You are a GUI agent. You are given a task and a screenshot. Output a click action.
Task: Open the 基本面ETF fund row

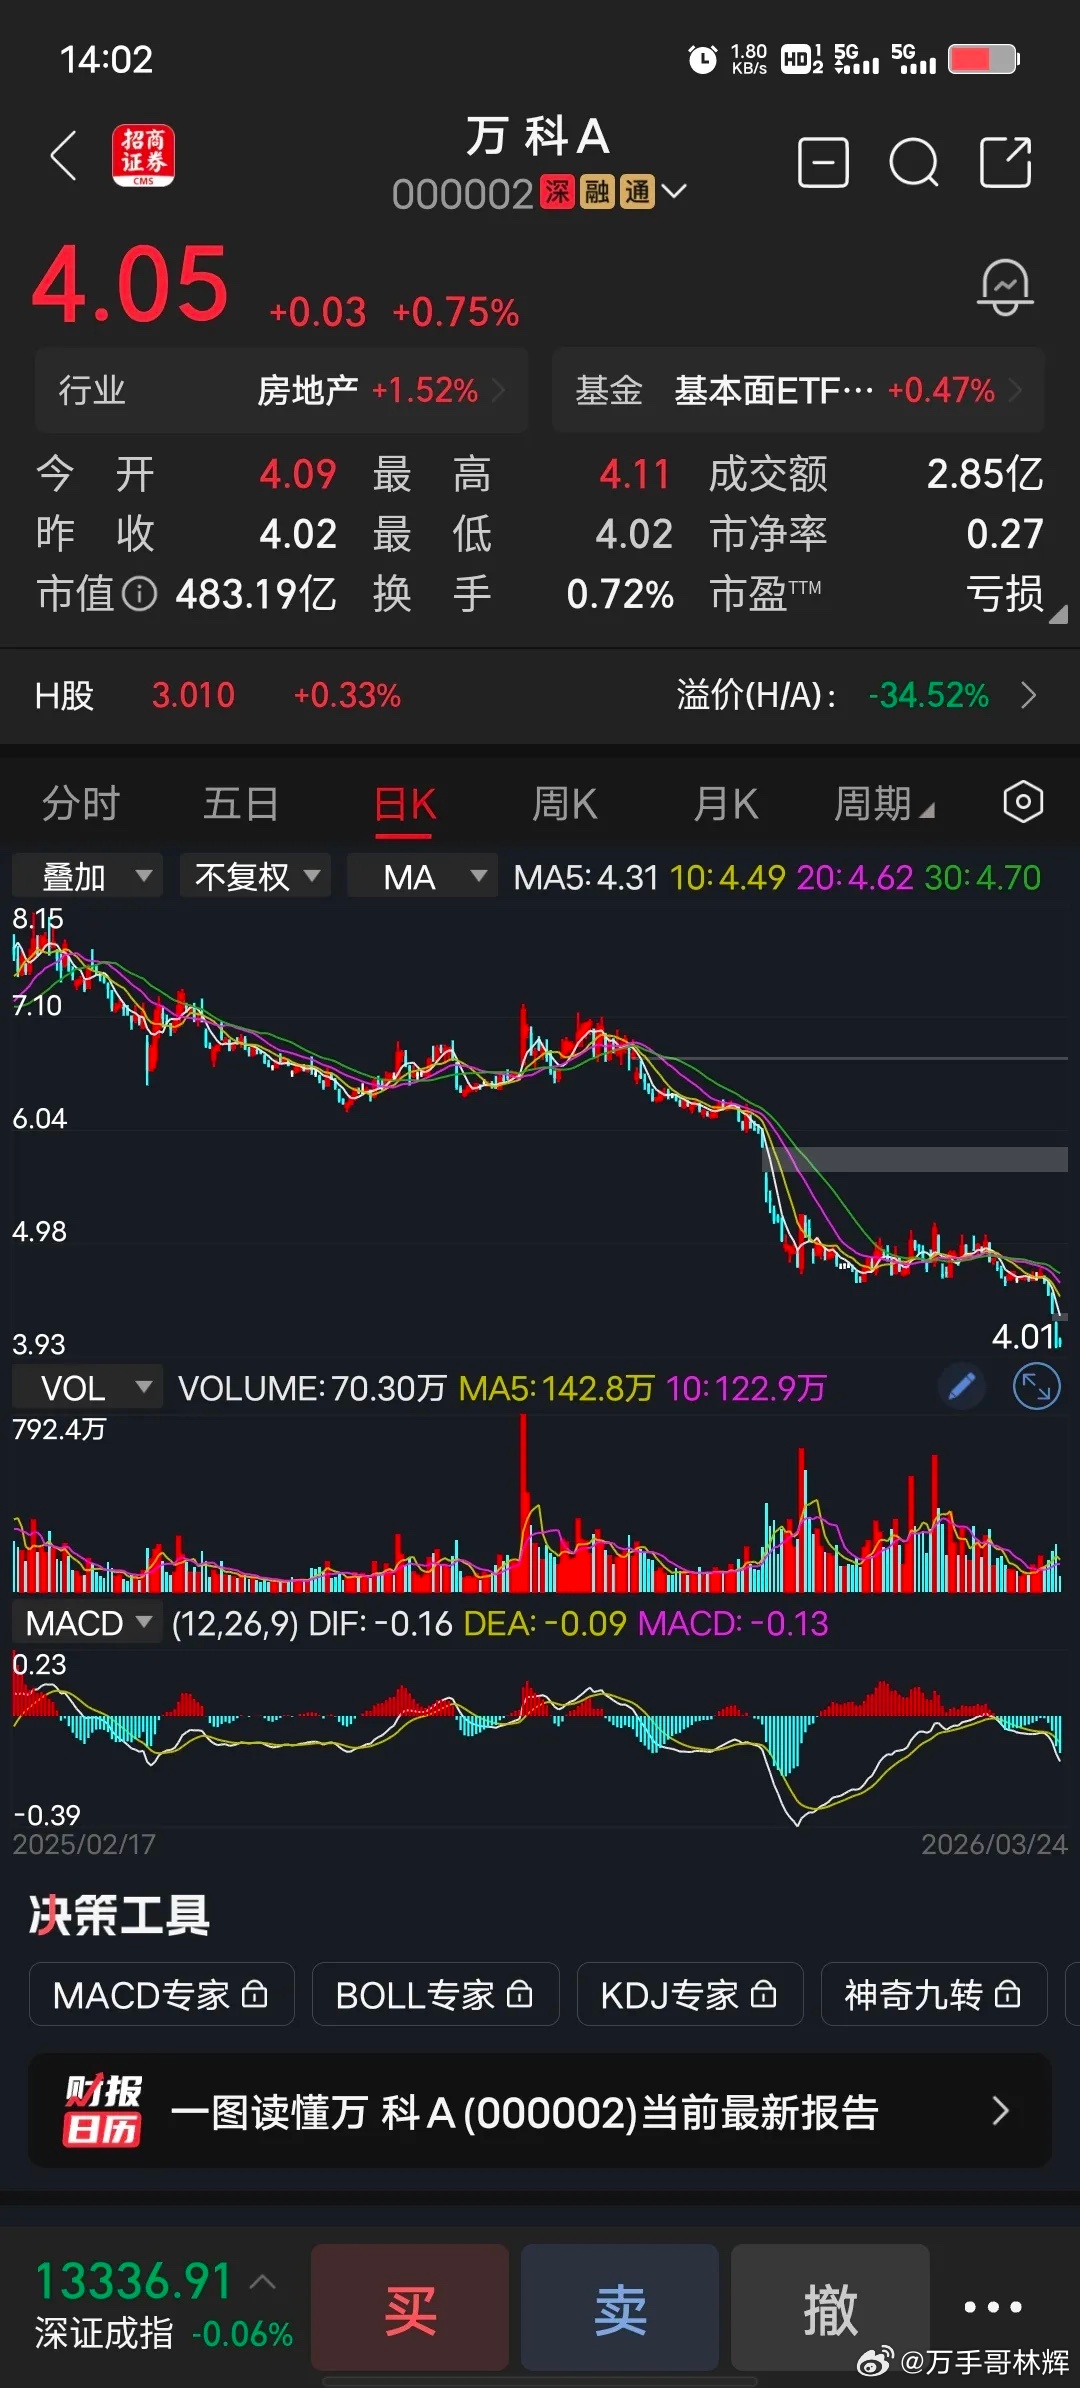point(798,390)
